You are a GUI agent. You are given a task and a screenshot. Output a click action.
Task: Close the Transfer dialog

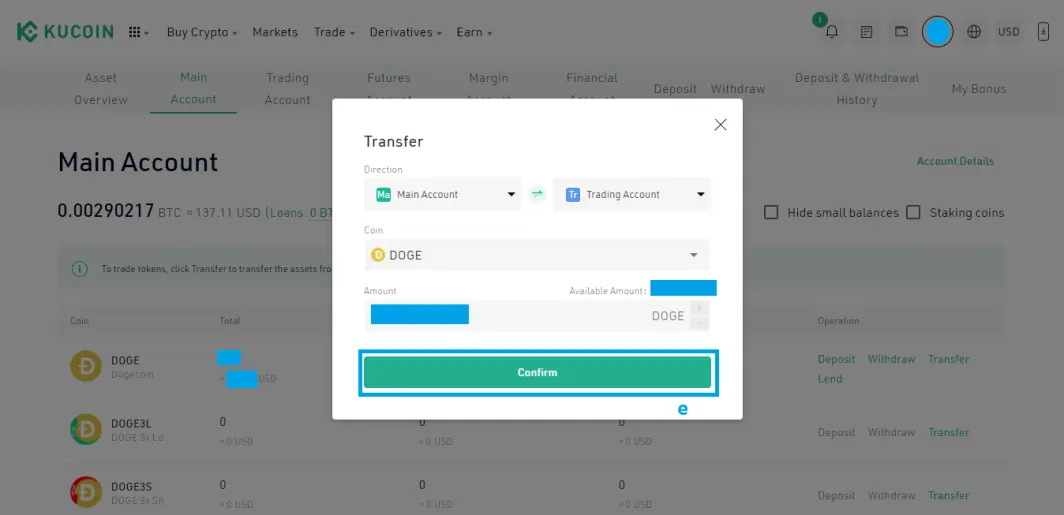pos(721,125)
